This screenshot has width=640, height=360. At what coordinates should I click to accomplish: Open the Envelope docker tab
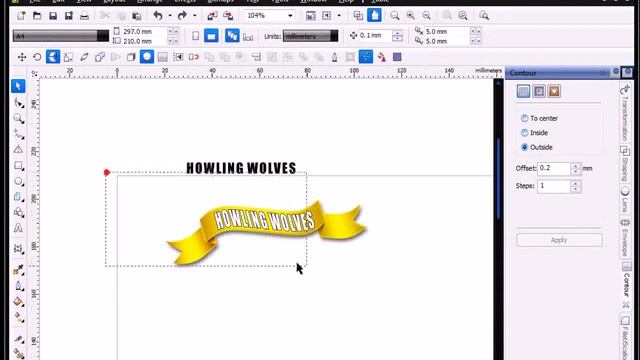coord(625,238)
